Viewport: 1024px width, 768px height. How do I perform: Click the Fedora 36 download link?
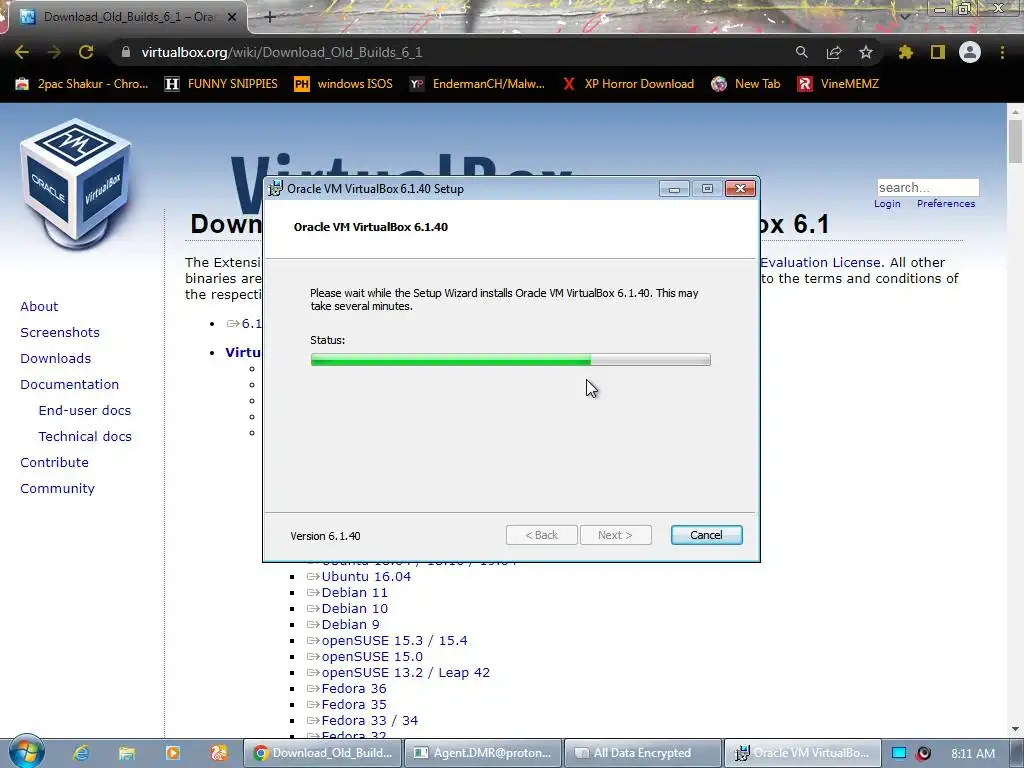354,688
